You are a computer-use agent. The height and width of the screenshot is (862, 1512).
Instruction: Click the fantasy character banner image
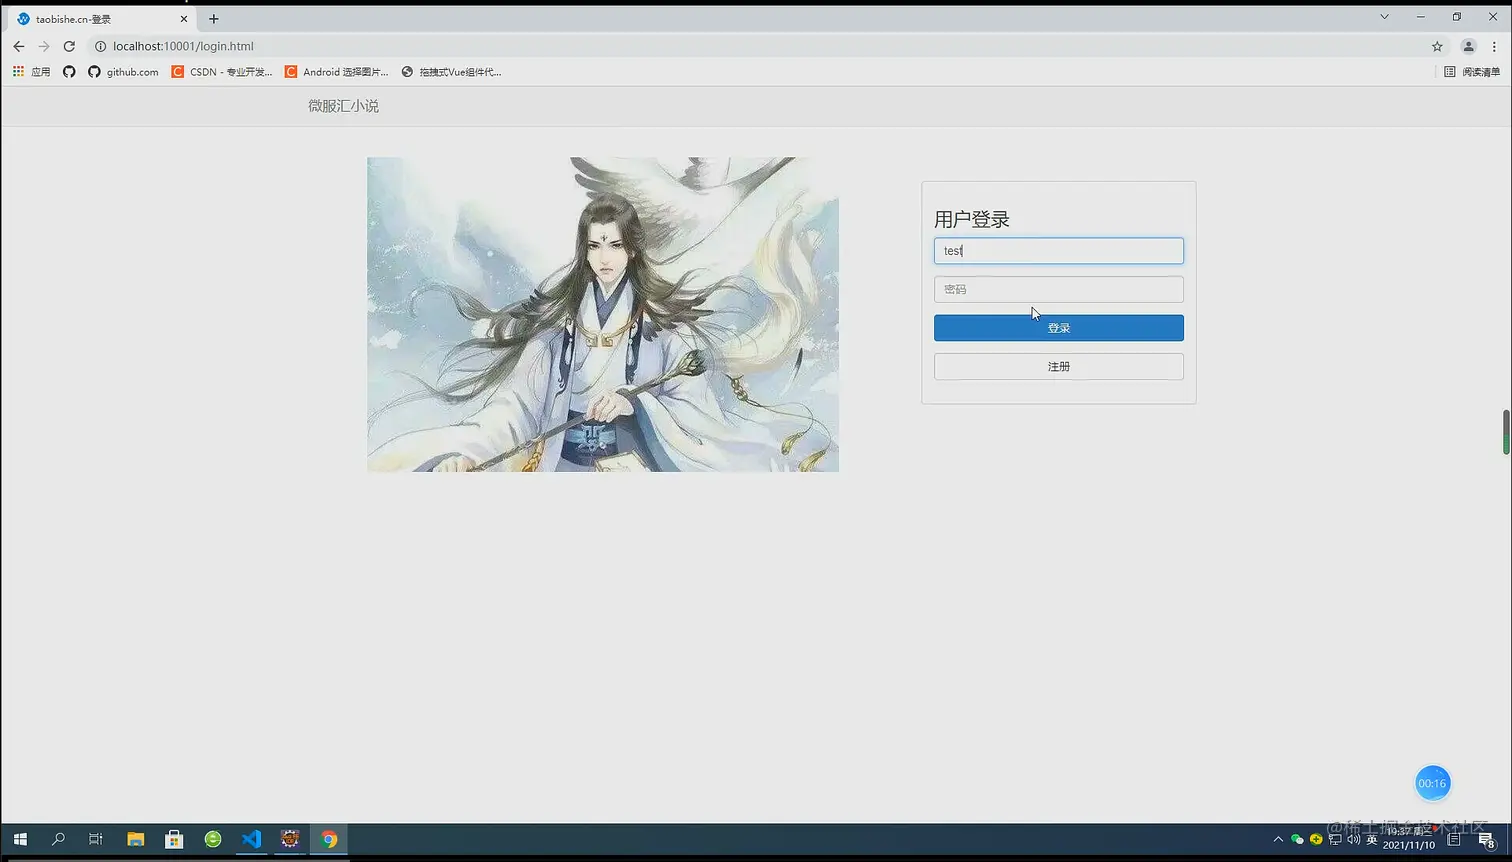(x=603, y=314)
